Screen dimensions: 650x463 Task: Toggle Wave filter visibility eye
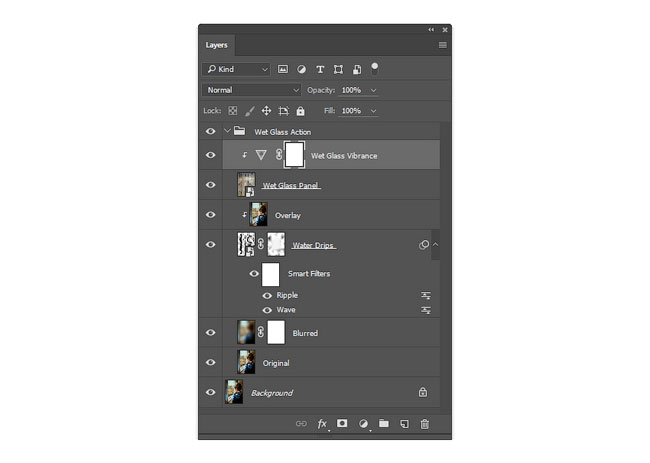[267, 310]
